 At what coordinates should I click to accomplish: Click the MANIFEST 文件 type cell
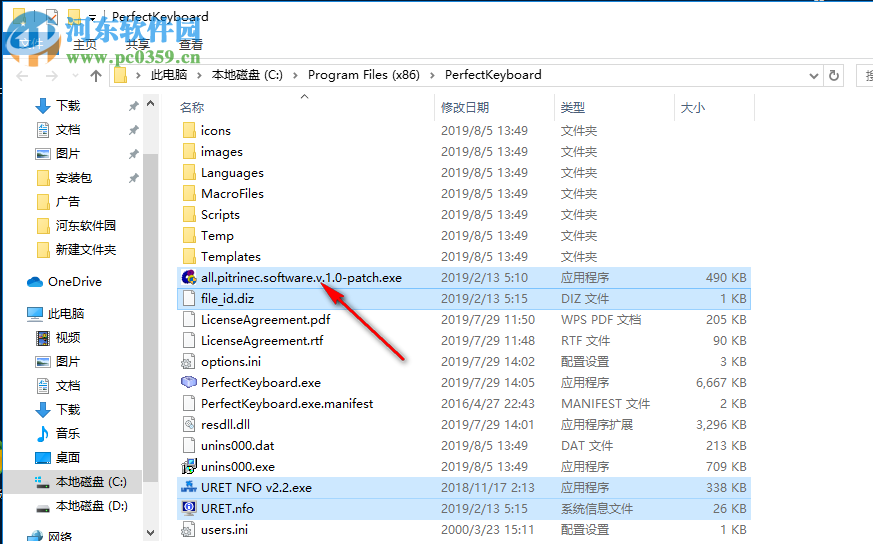click(605, 403)
